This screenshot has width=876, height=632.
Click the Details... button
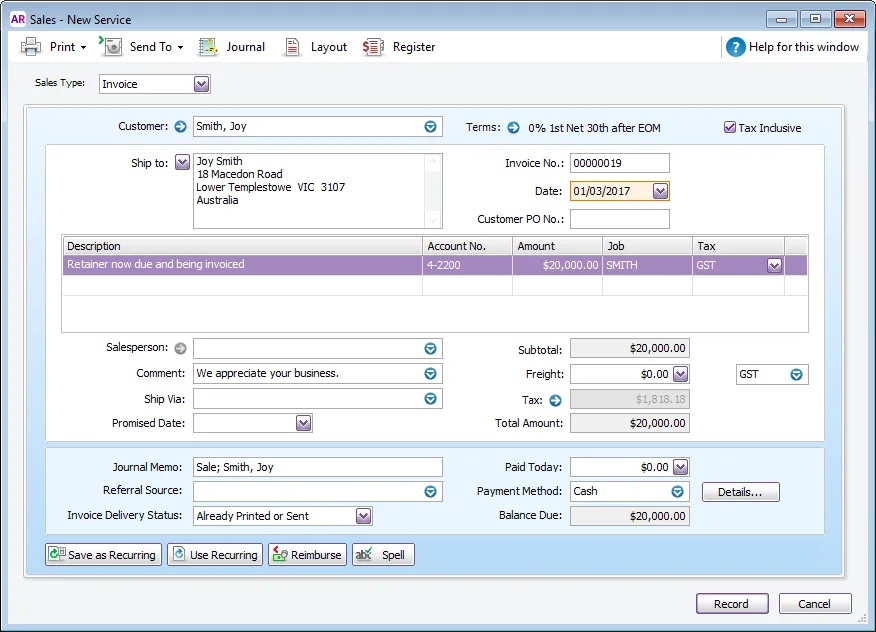click(x=740, y=492)
